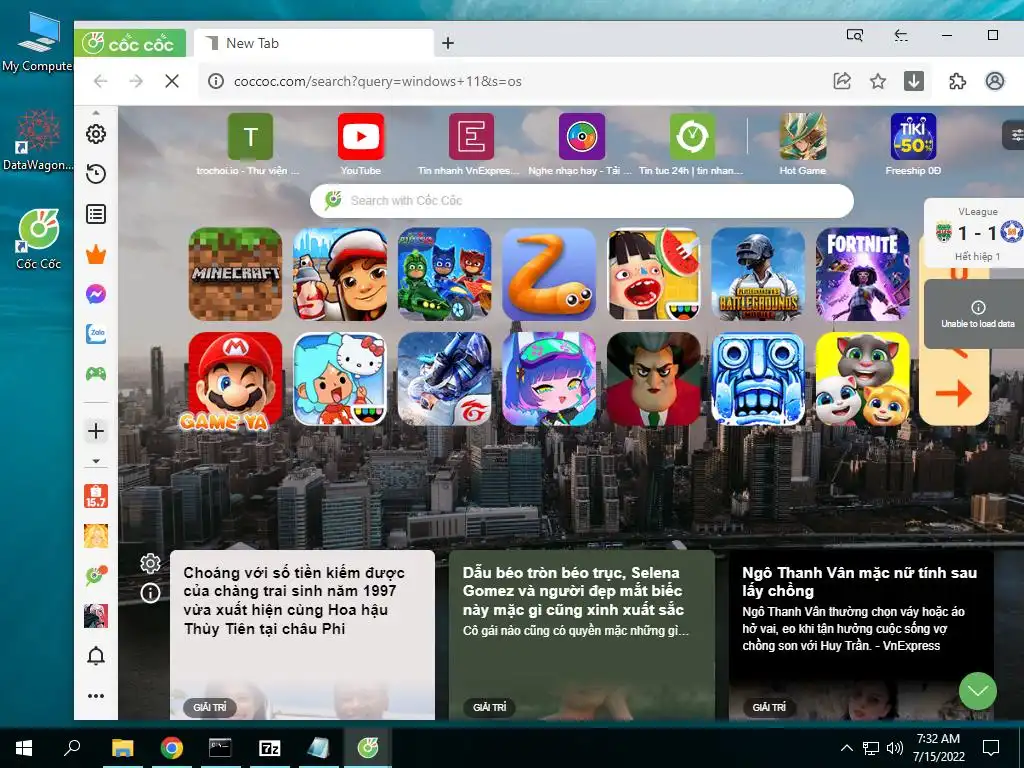Open the Nghe nhạc hay shortcut
Image resolution: width=1024 pixels, height=768 pixels.
pyautogui.click(x=581, y=144)
